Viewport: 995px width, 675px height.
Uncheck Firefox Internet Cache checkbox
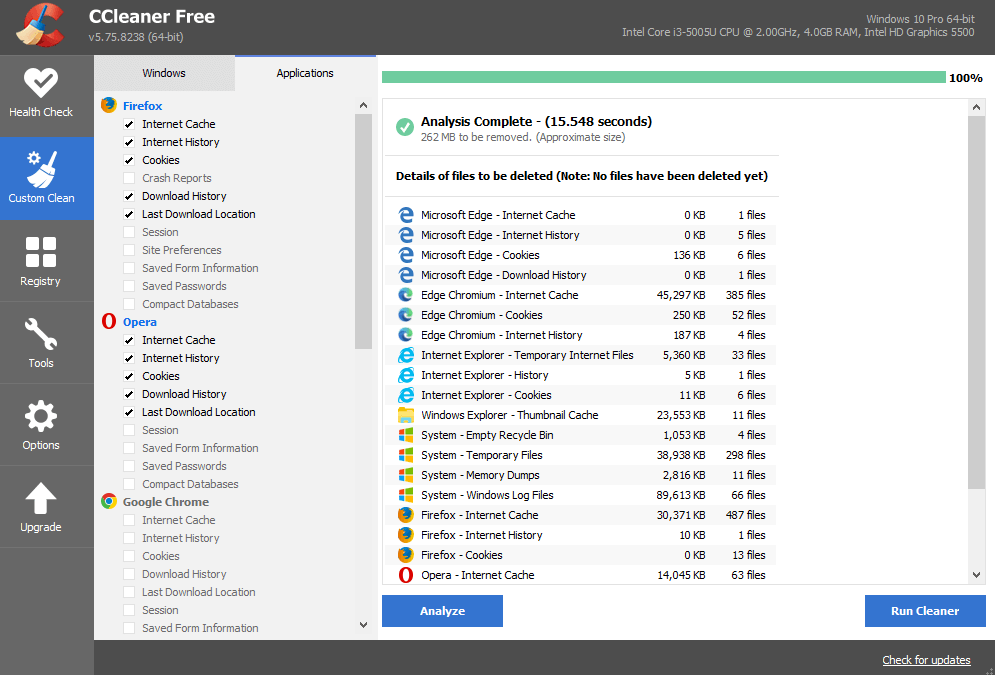129,124
